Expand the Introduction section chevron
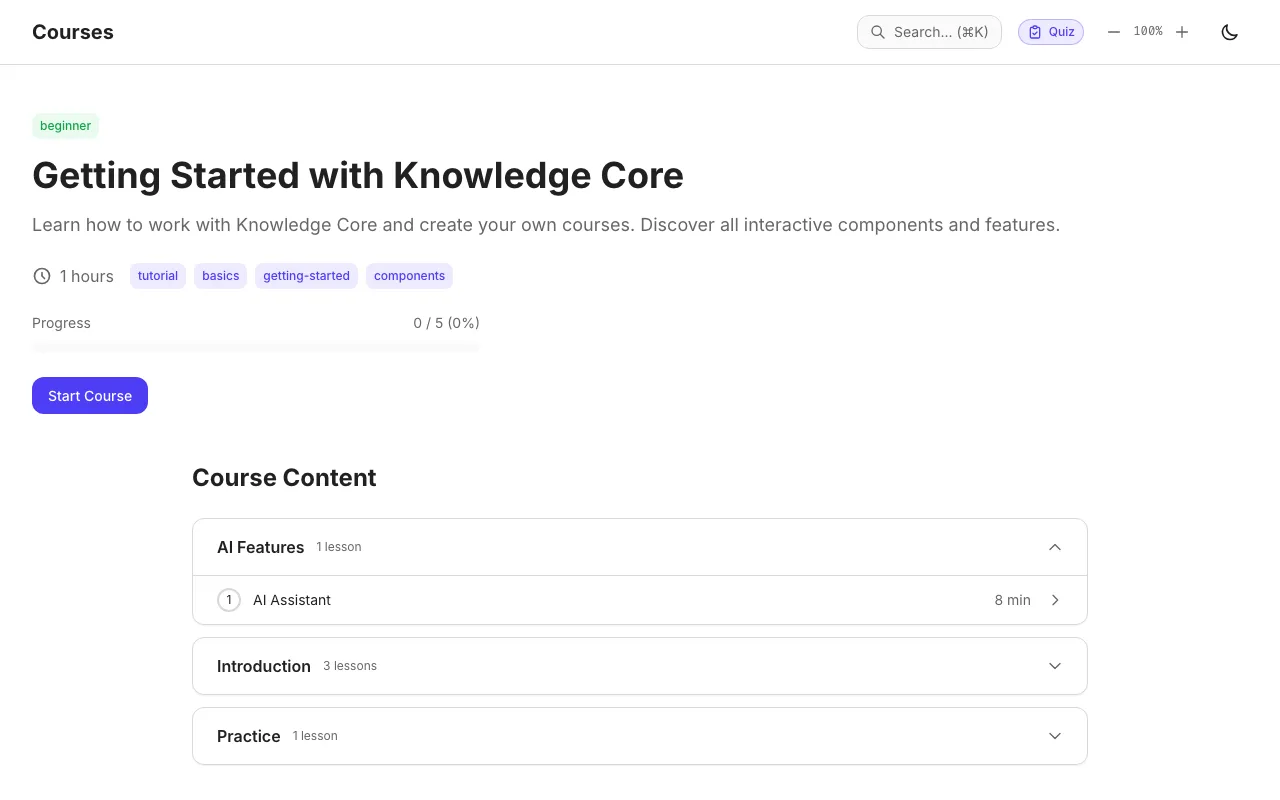The height and width of the screenshot is (800, 1280). (1055, 666)
